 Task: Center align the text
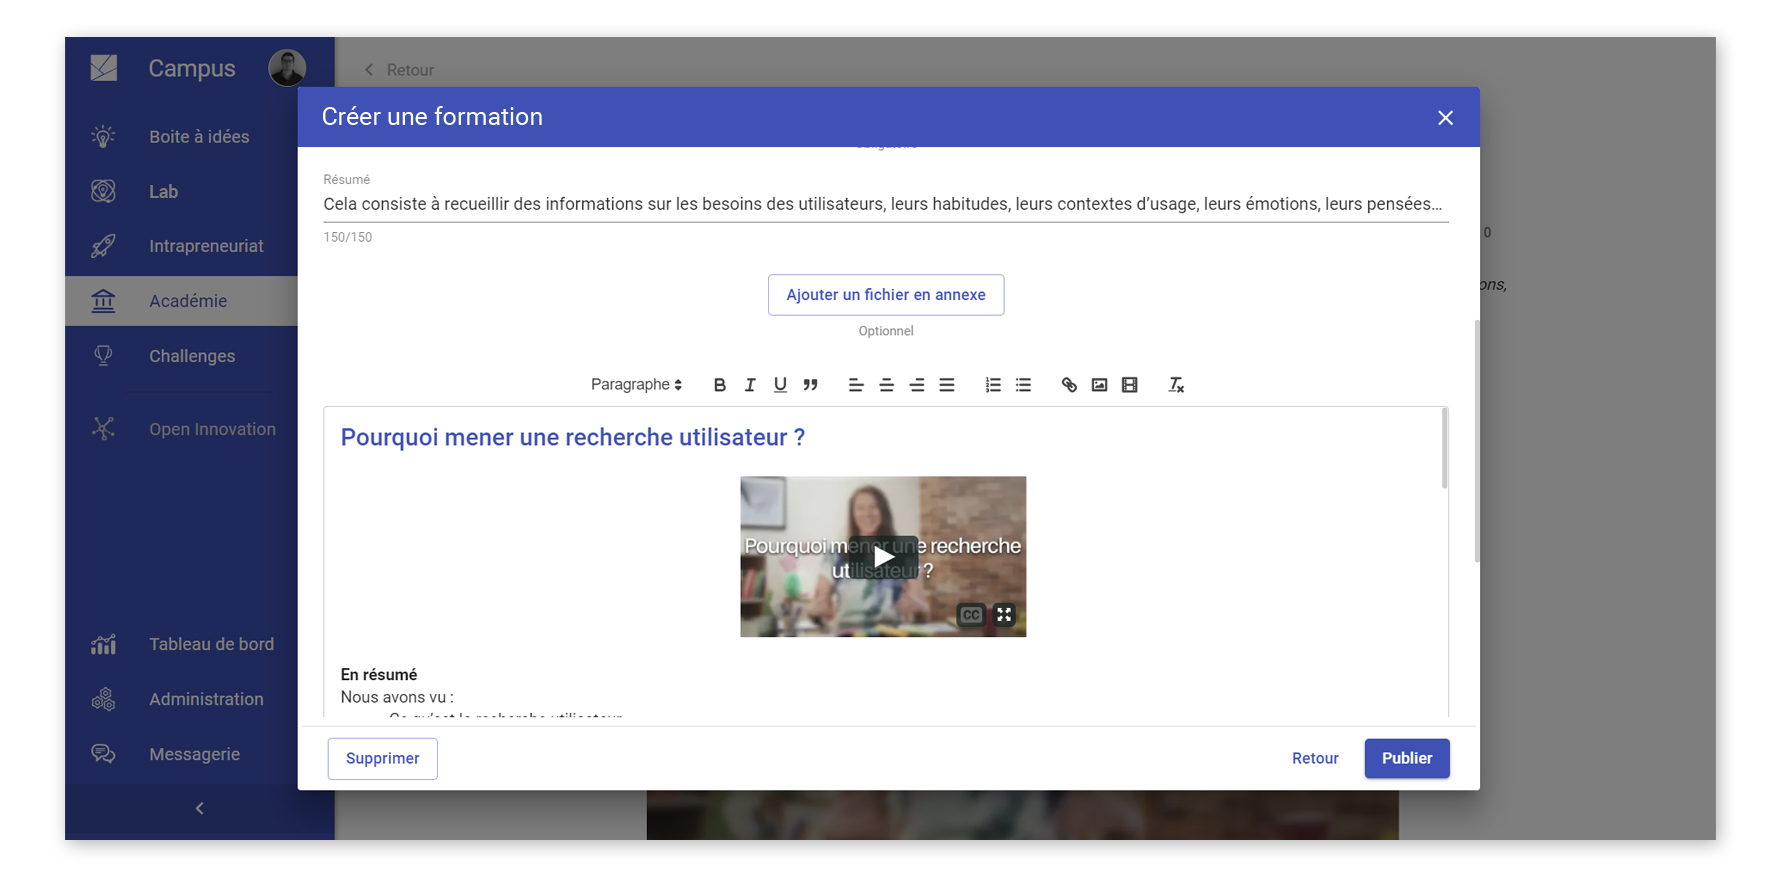(x=886, y=385)
